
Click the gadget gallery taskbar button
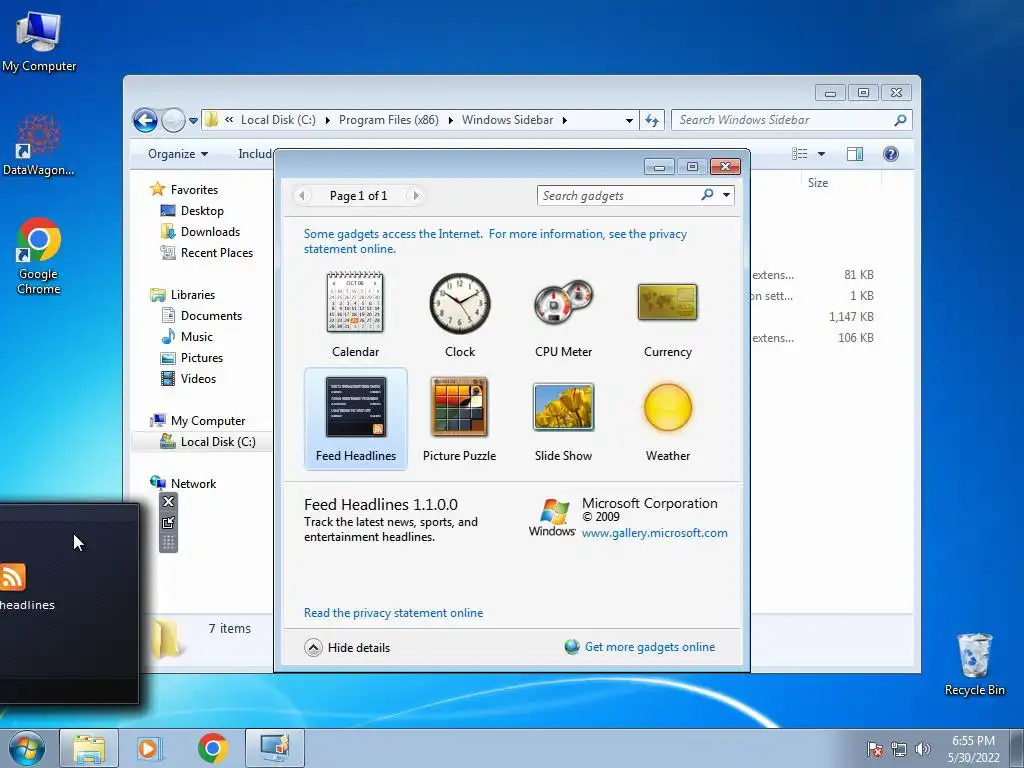click(x=274, y=748)
